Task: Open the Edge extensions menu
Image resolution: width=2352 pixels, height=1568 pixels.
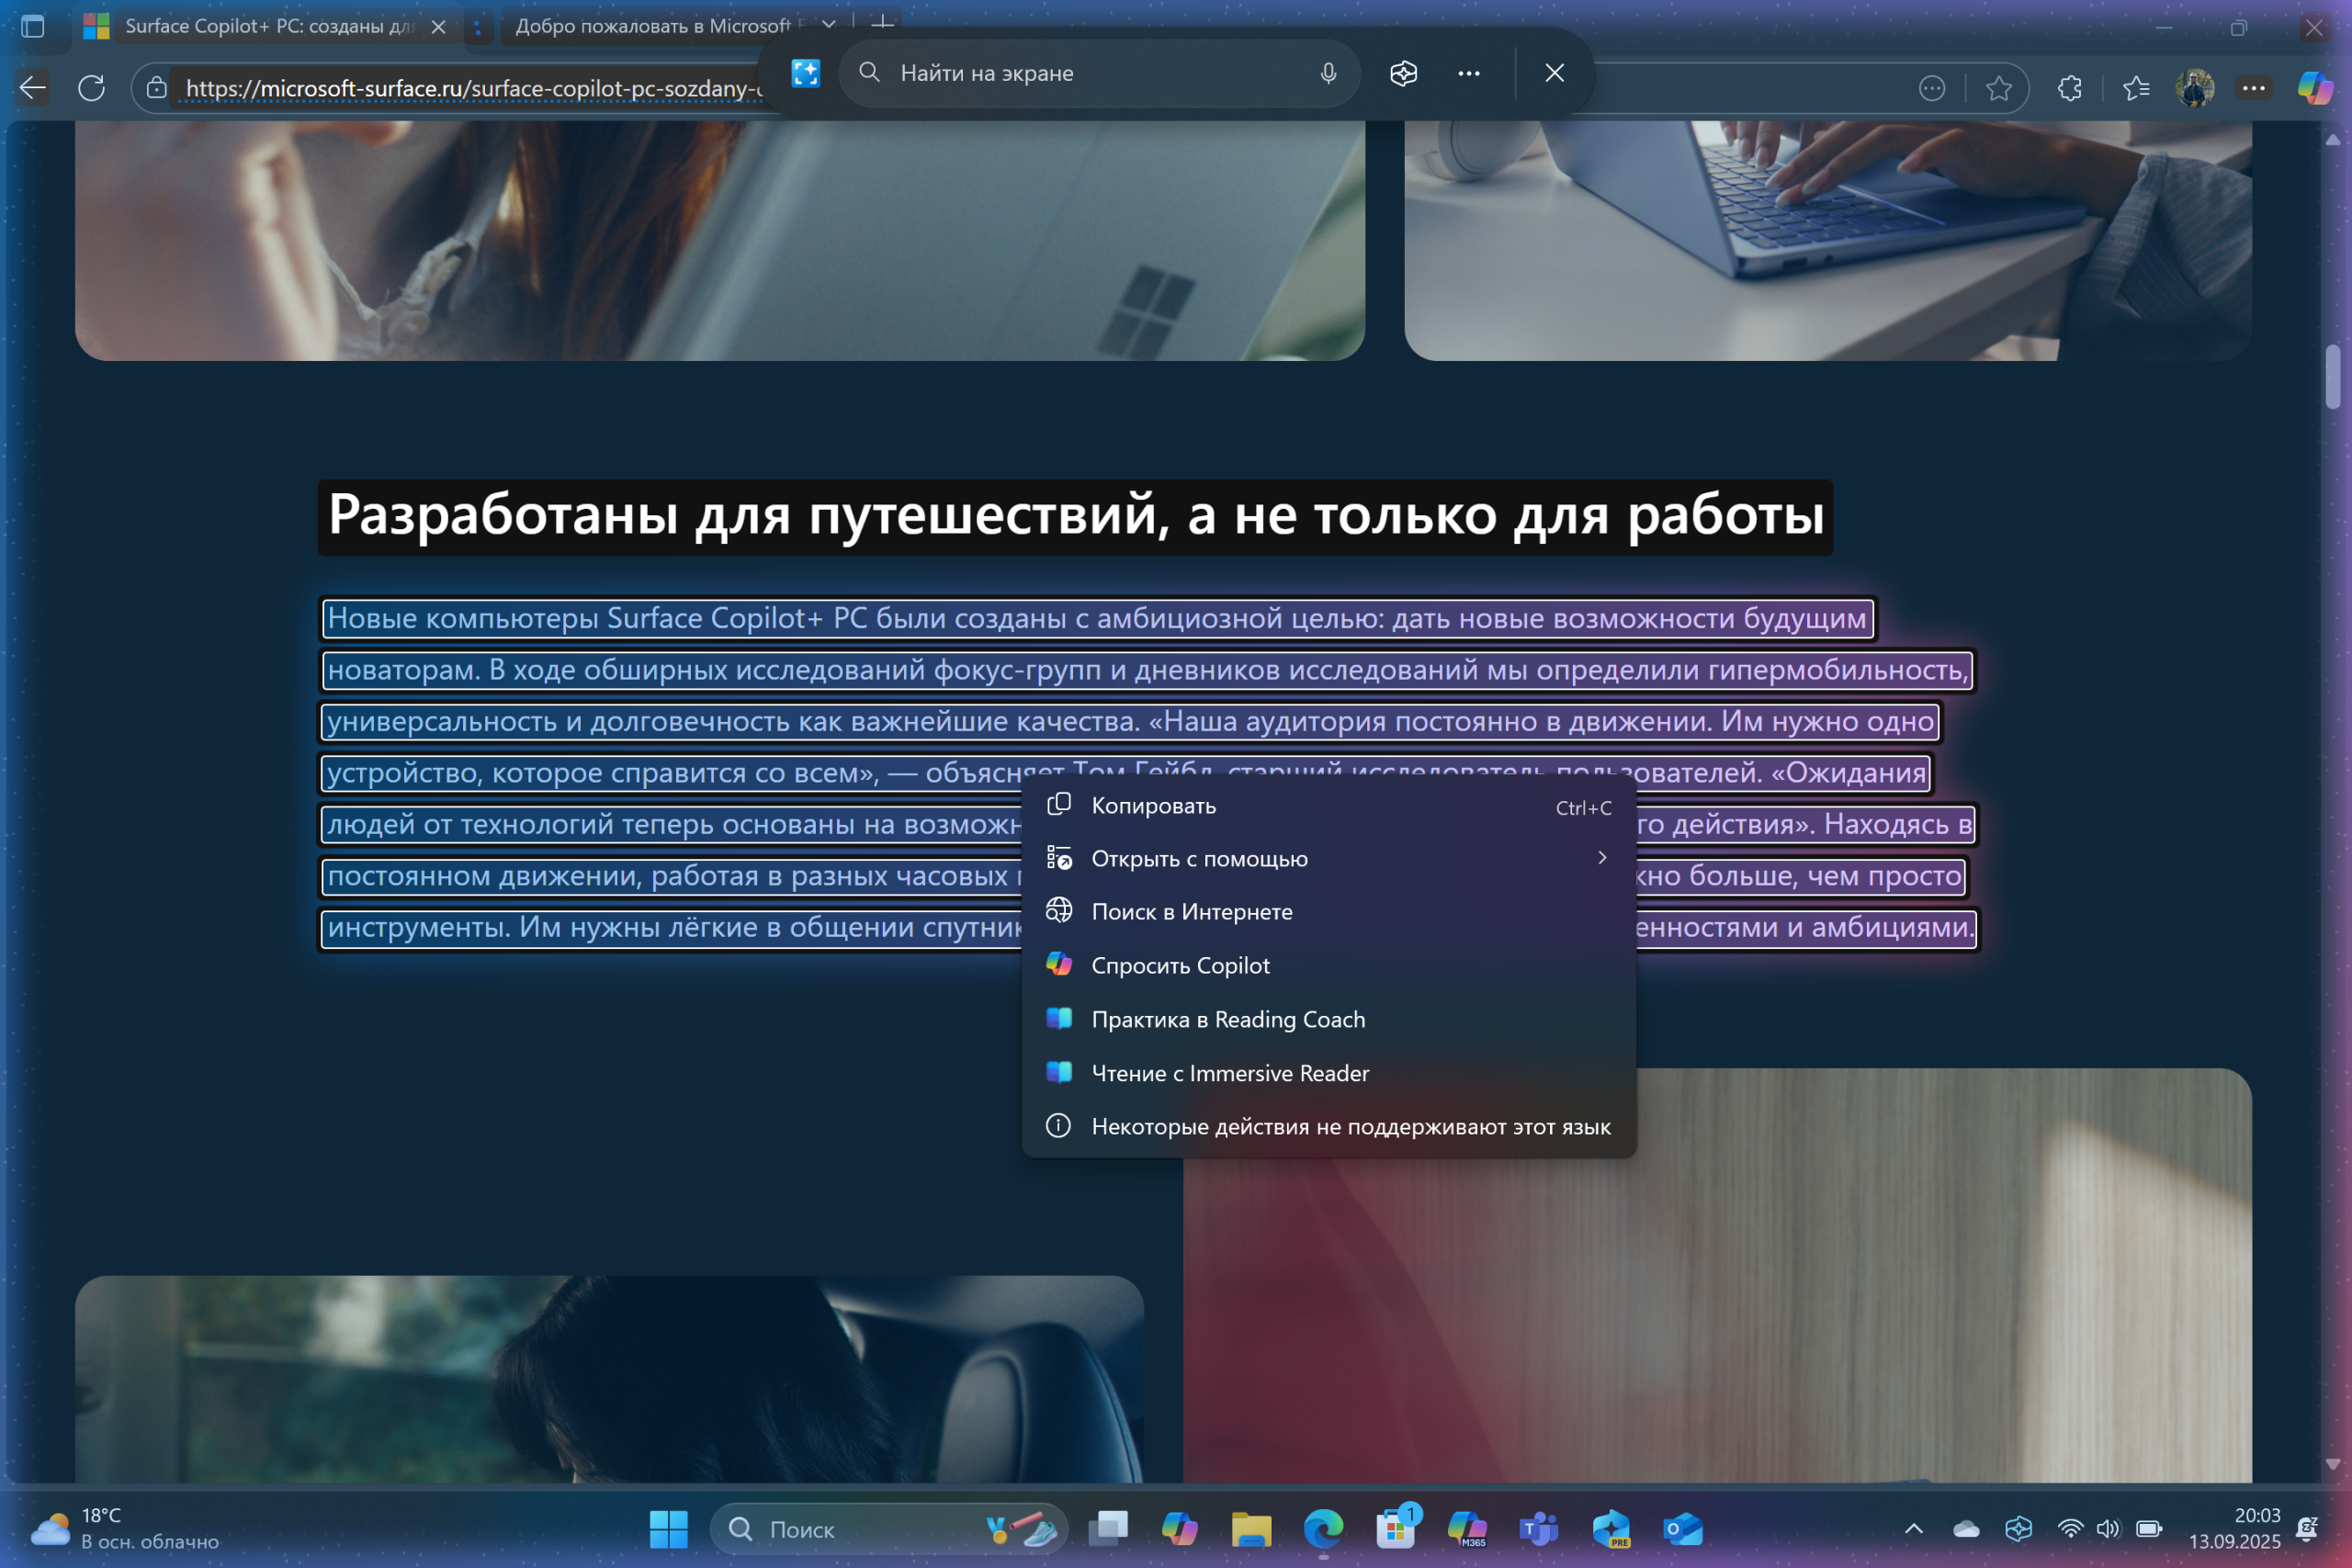Action: pos(2069,89)
